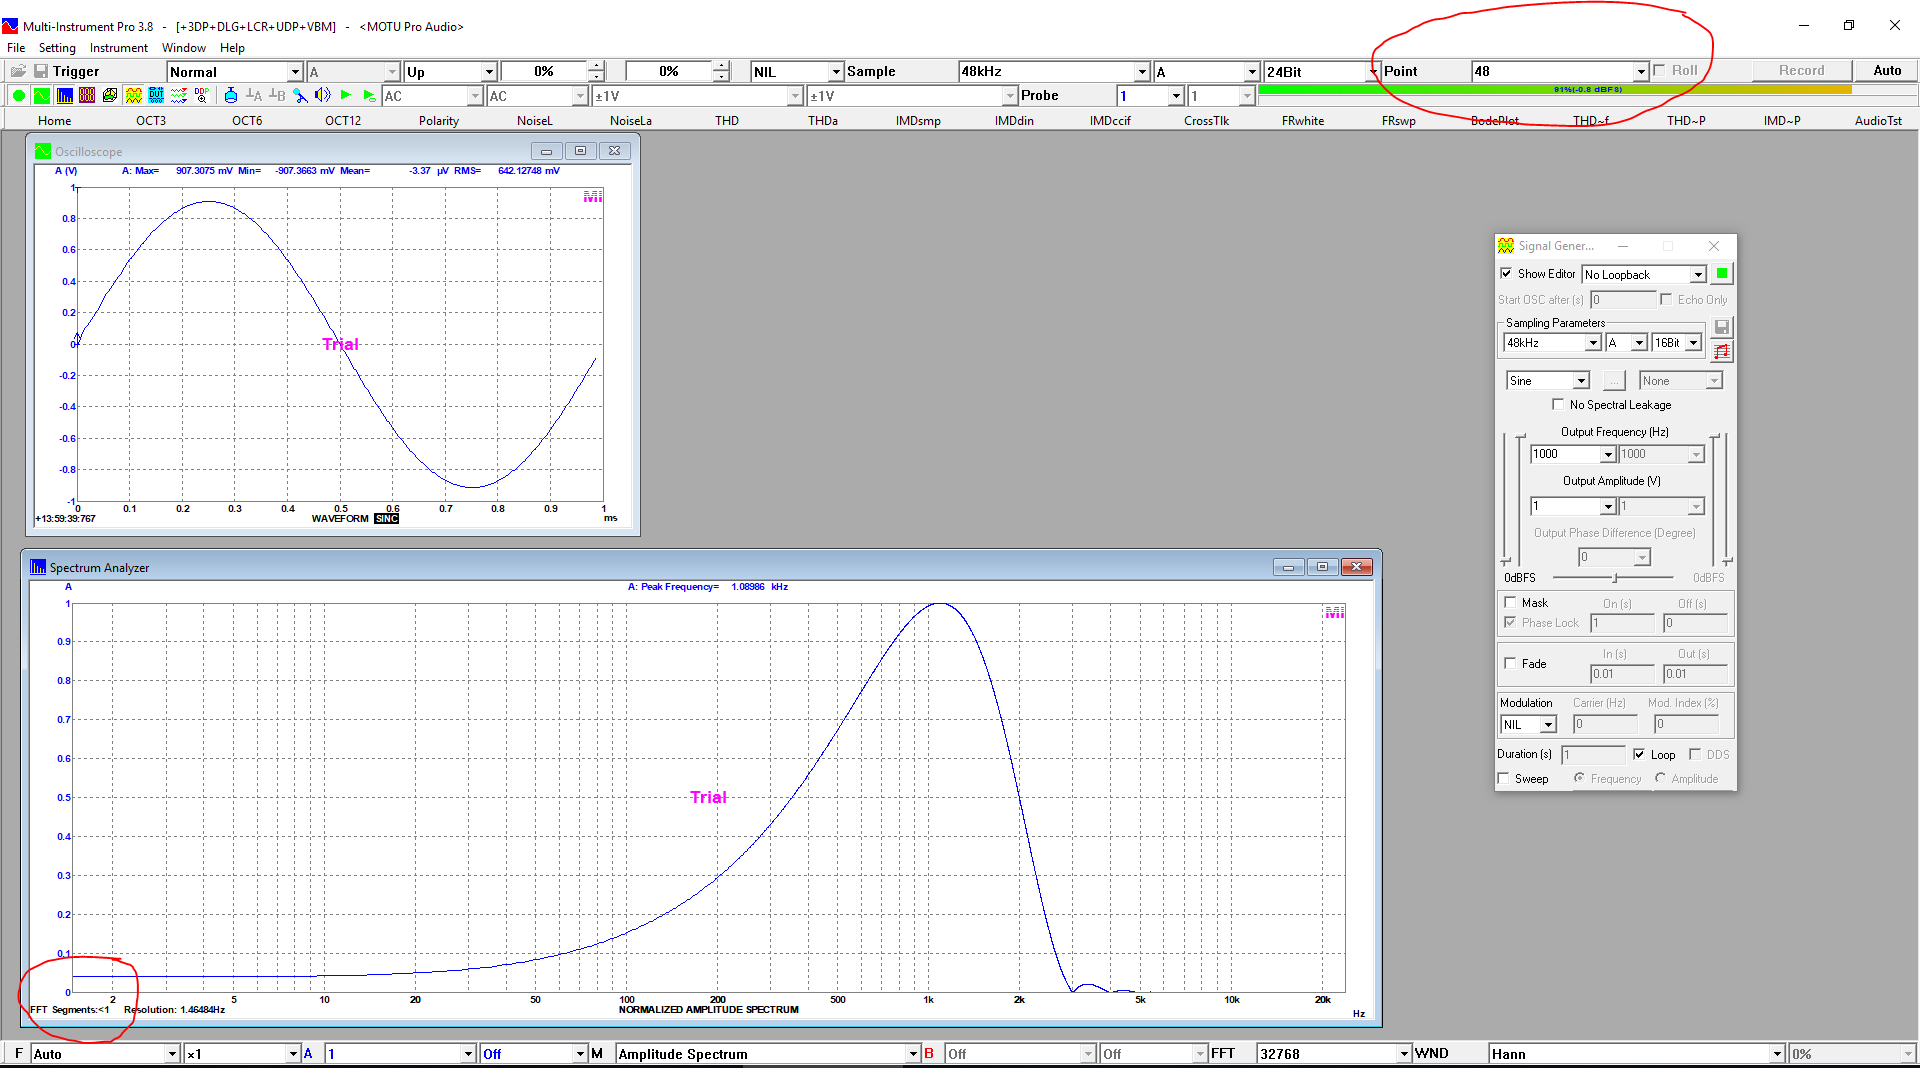Open the Setting menu
The height and width of the screenshot is (1068, 1920).
(57, 48)
